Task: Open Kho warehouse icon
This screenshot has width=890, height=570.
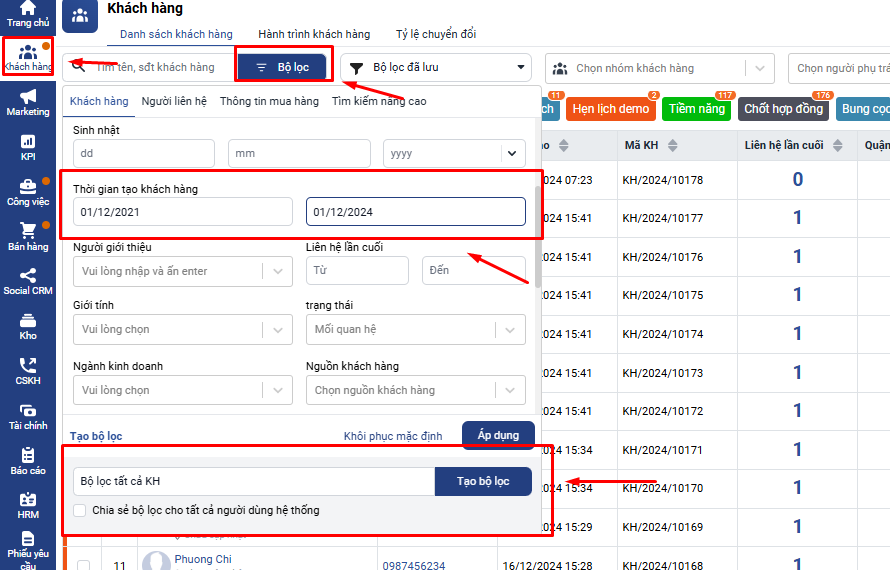Action: (27, 326)
